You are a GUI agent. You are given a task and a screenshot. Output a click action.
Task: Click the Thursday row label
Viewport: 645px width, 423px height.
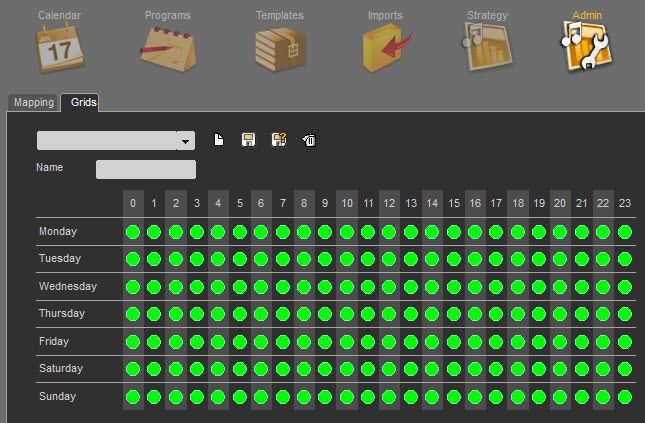[62, 314]
